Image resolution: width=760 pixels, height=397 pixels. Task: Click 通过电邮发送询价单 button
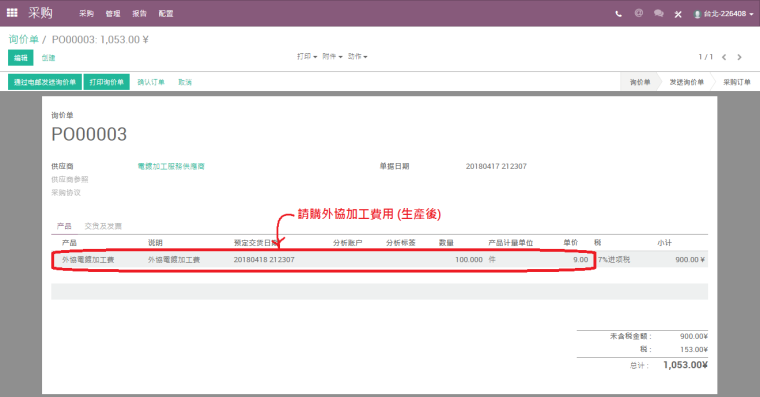(45, 82)
